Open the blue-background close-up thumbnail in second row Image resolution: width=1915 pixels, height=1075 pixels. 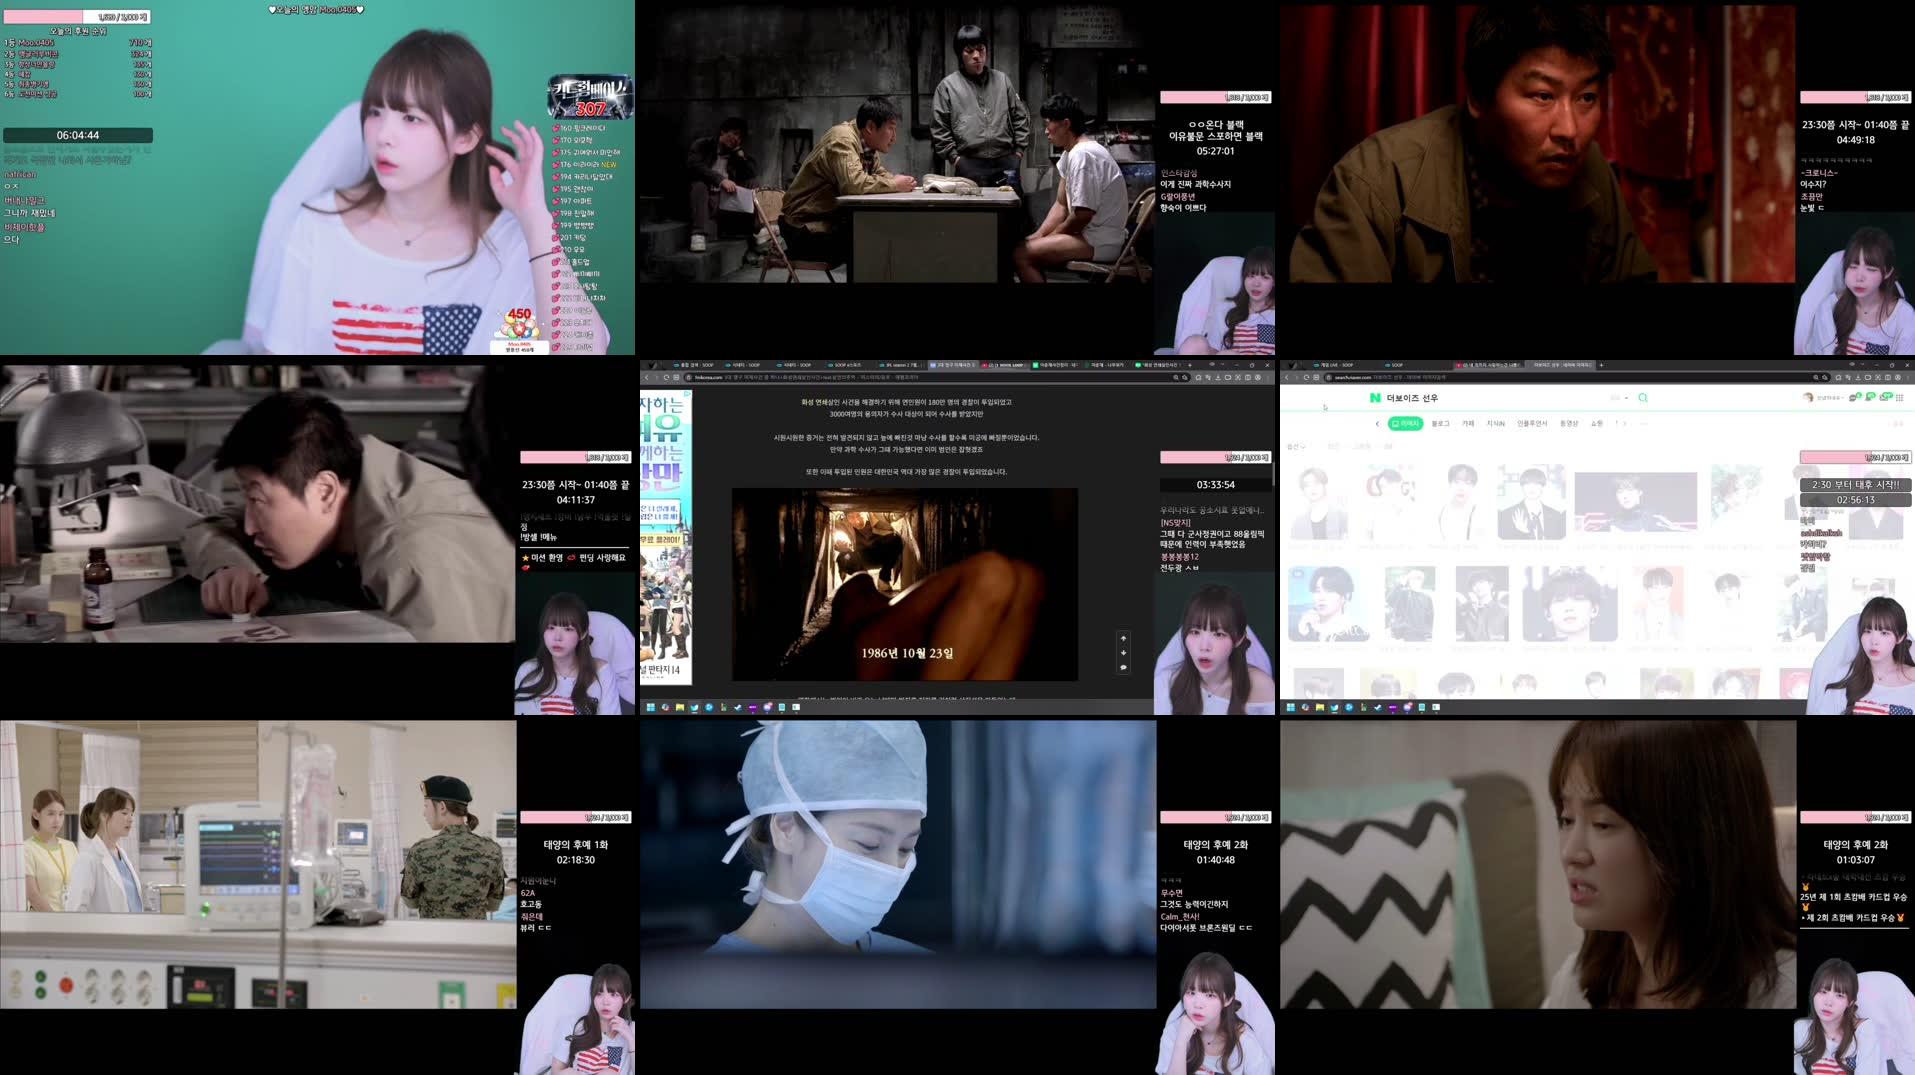pyautogui.click(x=1327, y=604)
